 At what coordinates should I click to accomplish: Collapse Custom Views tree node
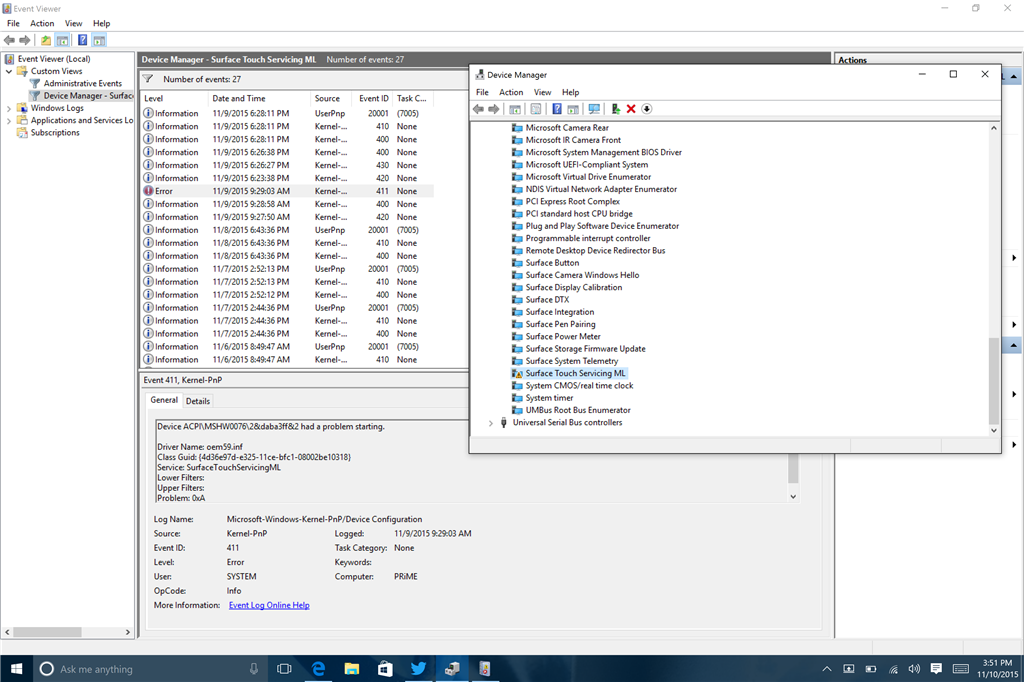point(9,71)
